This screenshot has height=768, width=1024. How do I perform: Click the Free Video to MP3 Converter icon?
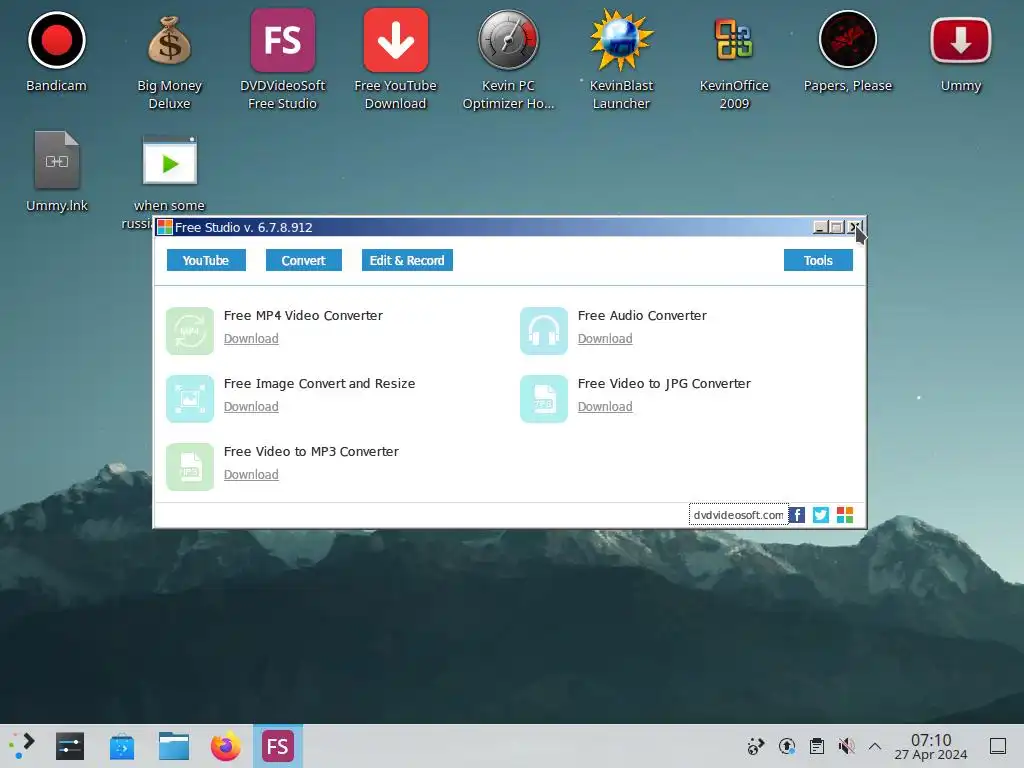pos(190,467)
